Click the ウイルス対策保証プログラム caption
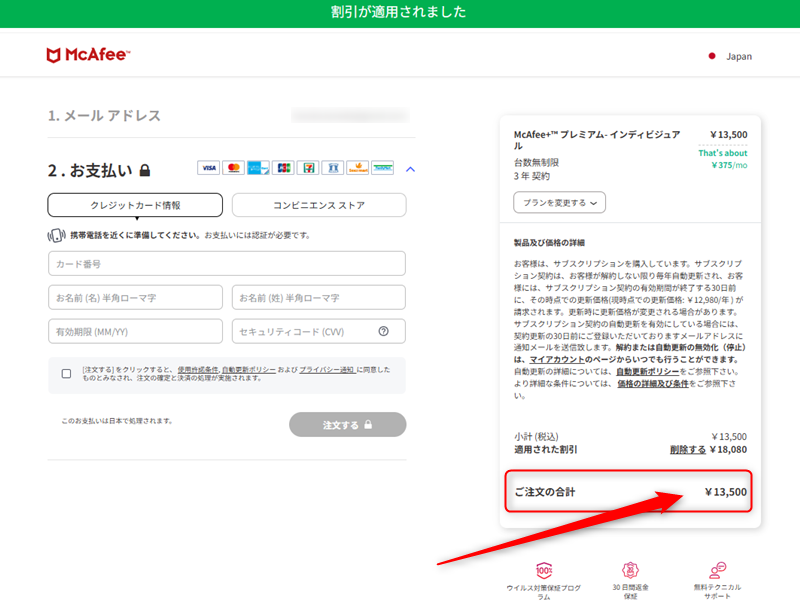This screenshot has height=610, width=800. (544, 592)
